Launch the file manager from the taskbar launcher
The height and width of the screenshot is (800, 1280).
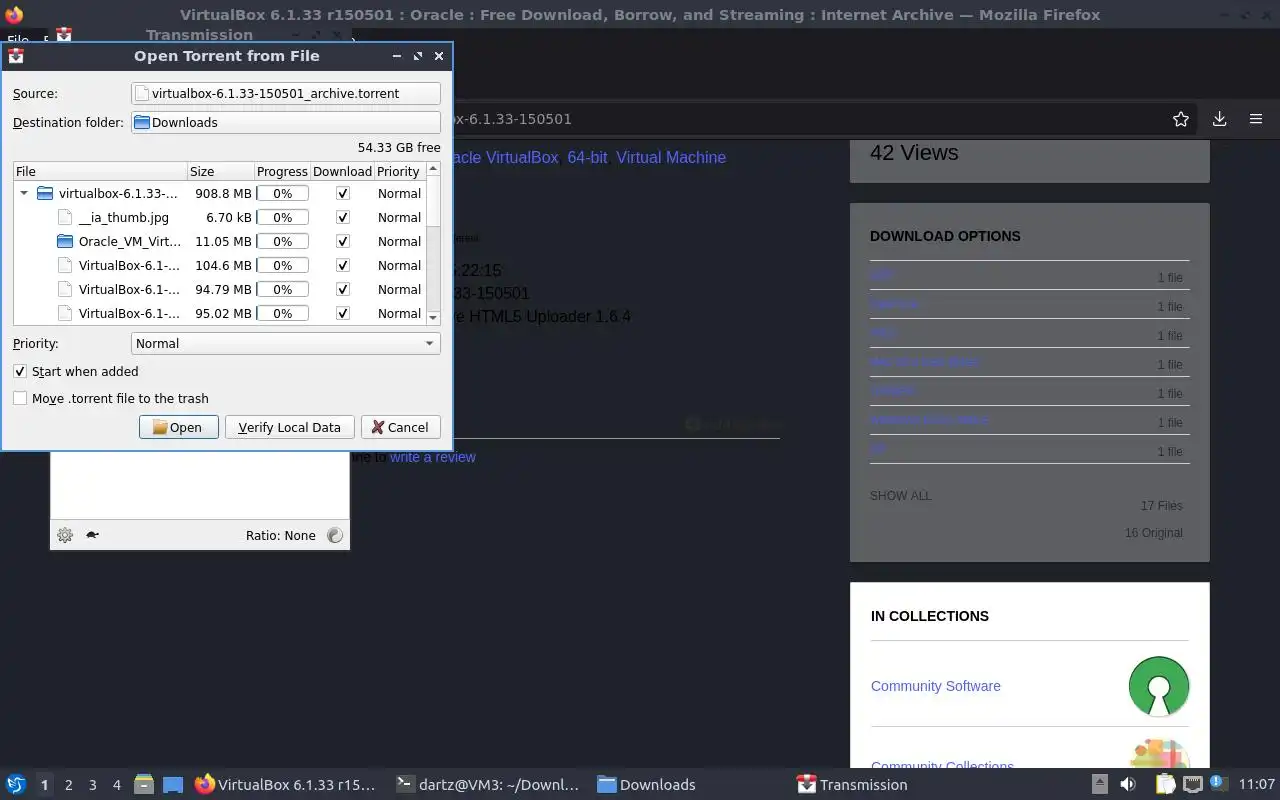pos(144,785)
